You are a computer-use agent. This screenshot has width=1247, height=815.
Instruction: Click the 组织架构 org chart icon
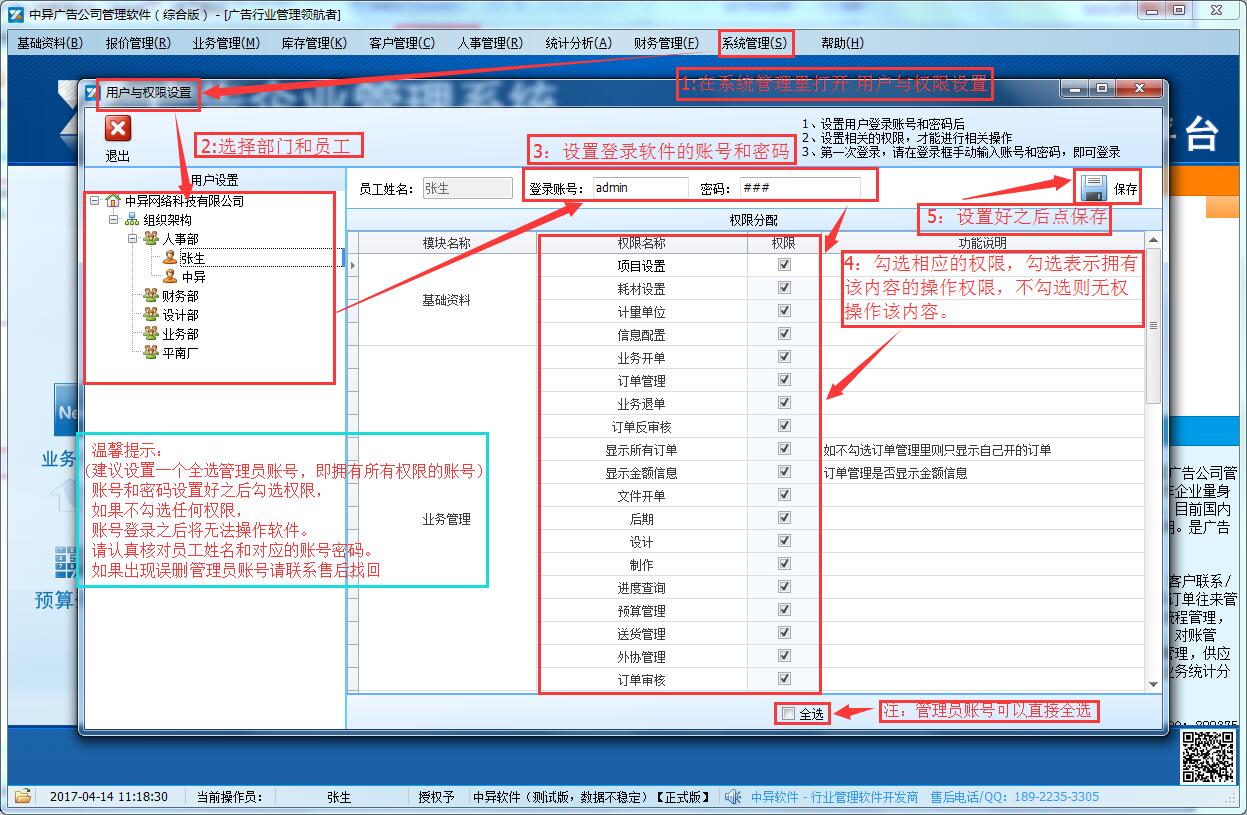click(132, 220)
